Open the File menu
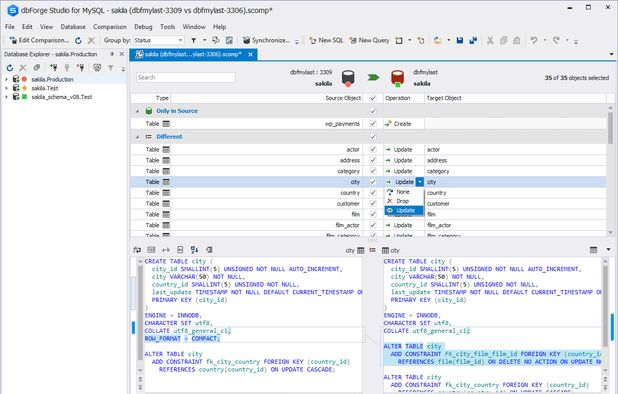Screen dimensions: 618x394 coord(10,27)
